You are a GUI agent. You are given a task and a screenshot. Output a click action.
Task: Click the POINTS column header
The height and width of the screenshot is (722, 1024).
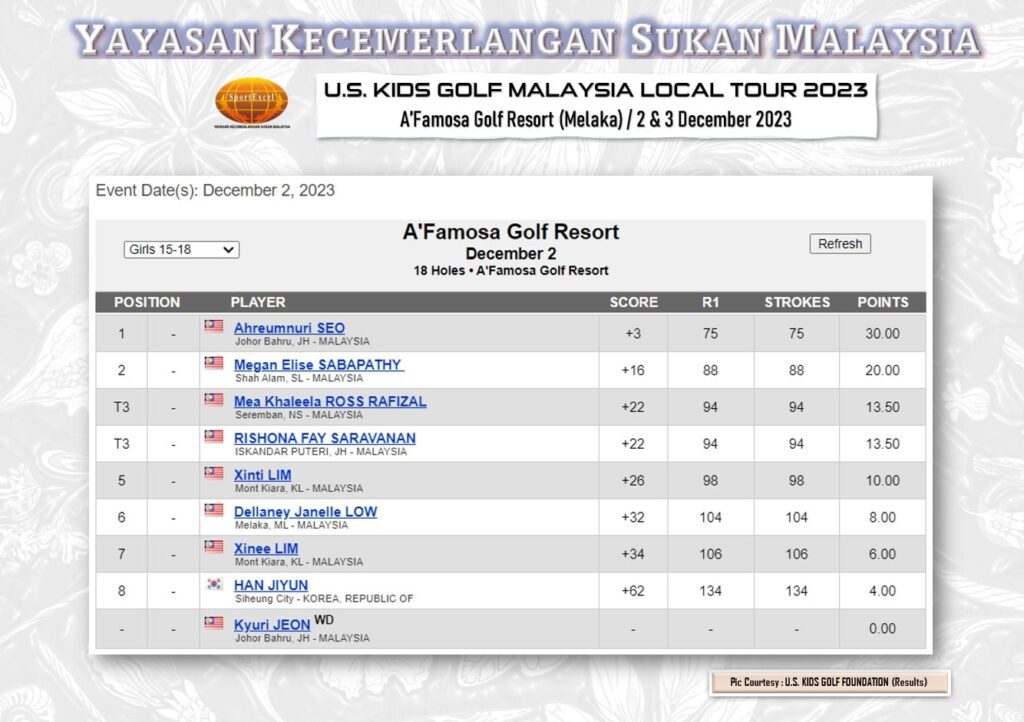(x=882, y=302)
